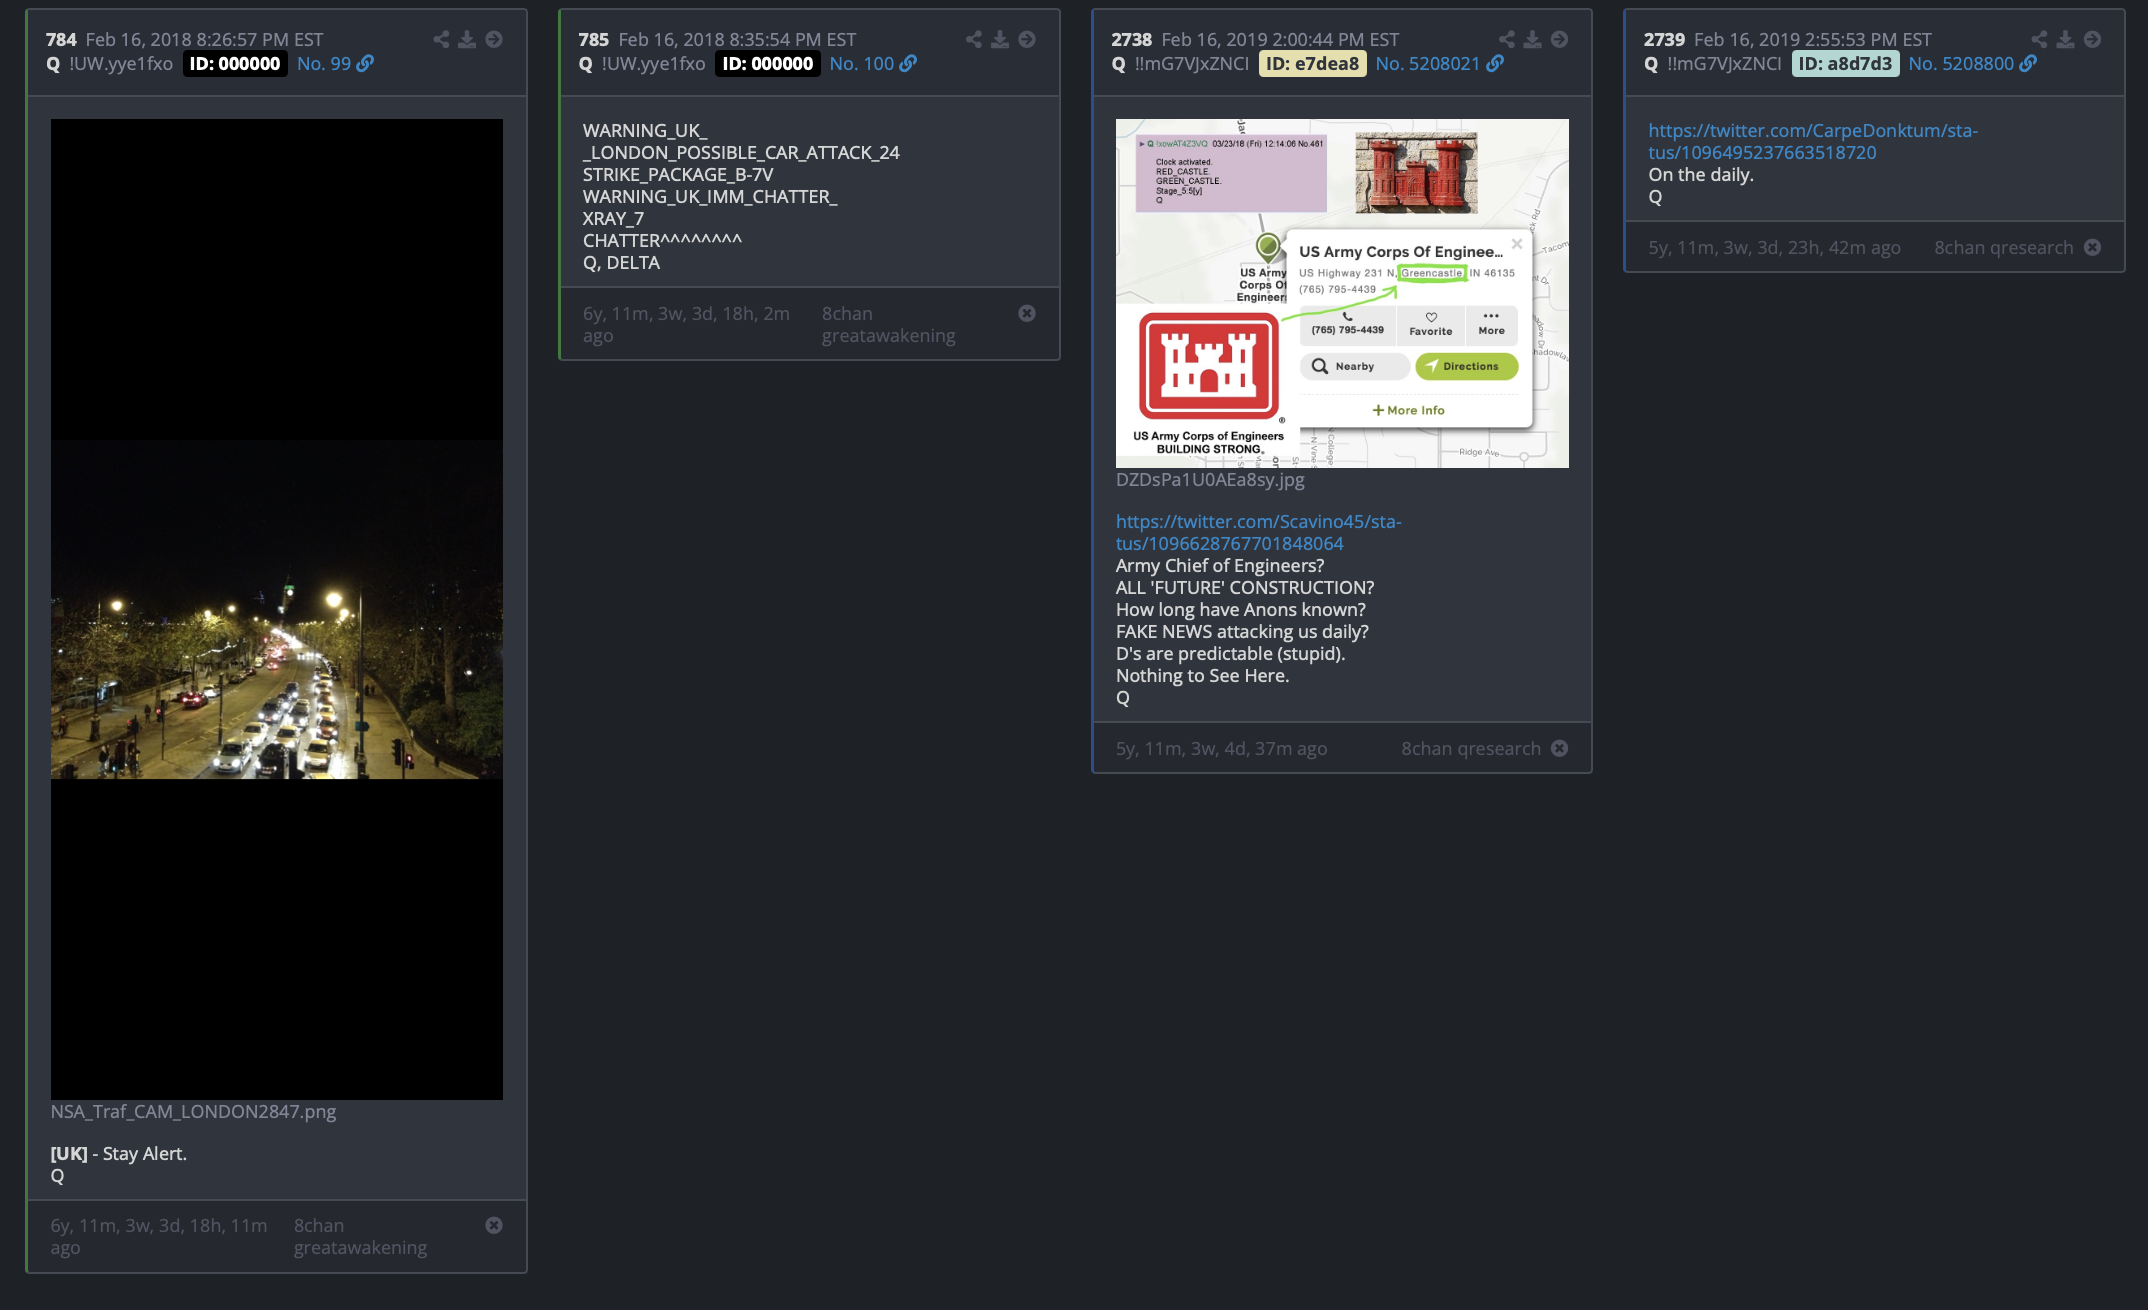Click post number 784 in header
2148x1310 pixels.
coord(61,39)
